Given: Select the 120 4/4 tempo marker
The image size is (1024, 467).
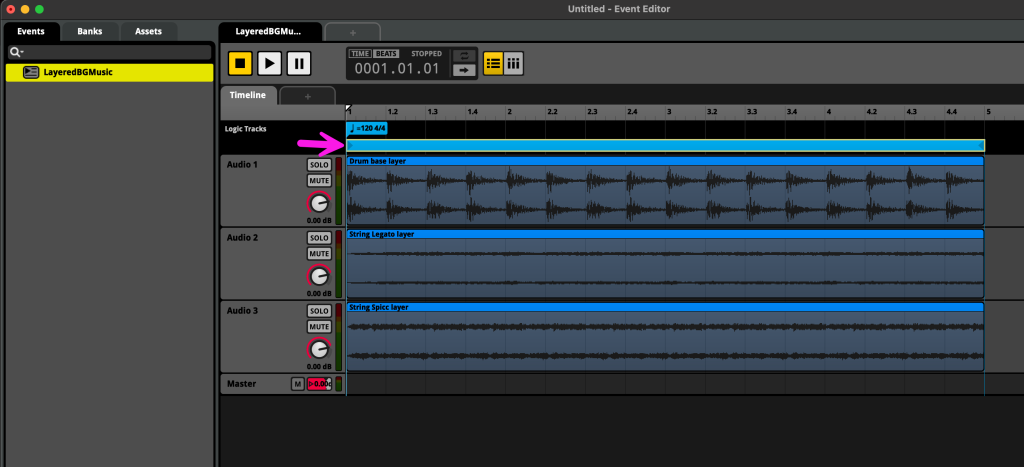Looking at the screenshot, I should pos(366,128).
